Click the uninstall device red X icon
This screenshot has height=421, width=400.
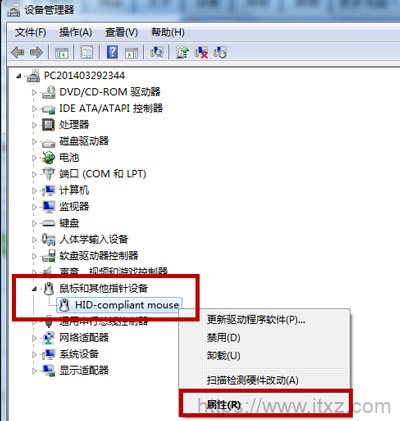pyautogui.click(x=201, y=52)
